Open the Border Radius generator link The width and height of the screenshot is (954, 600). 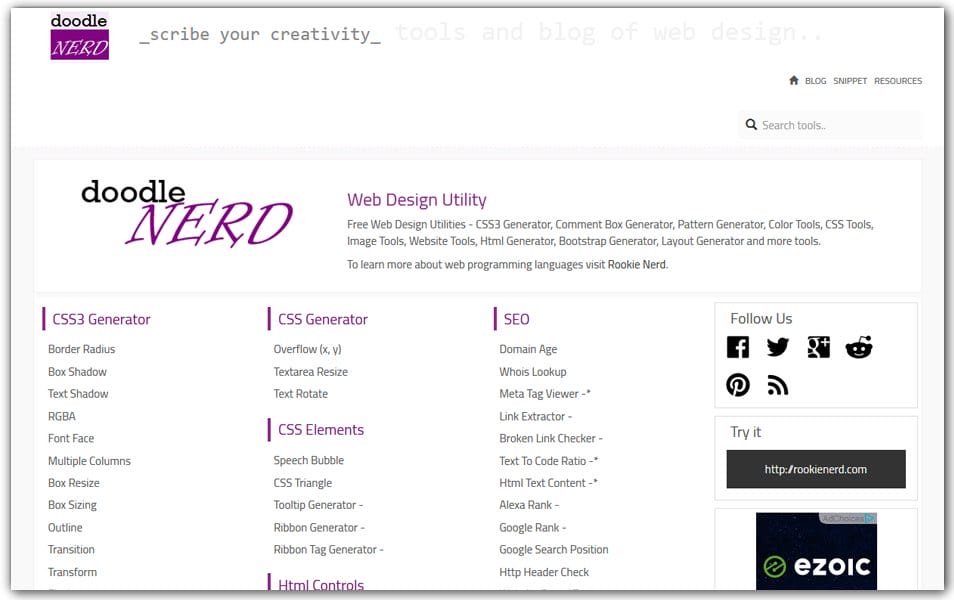coord(80,349)
